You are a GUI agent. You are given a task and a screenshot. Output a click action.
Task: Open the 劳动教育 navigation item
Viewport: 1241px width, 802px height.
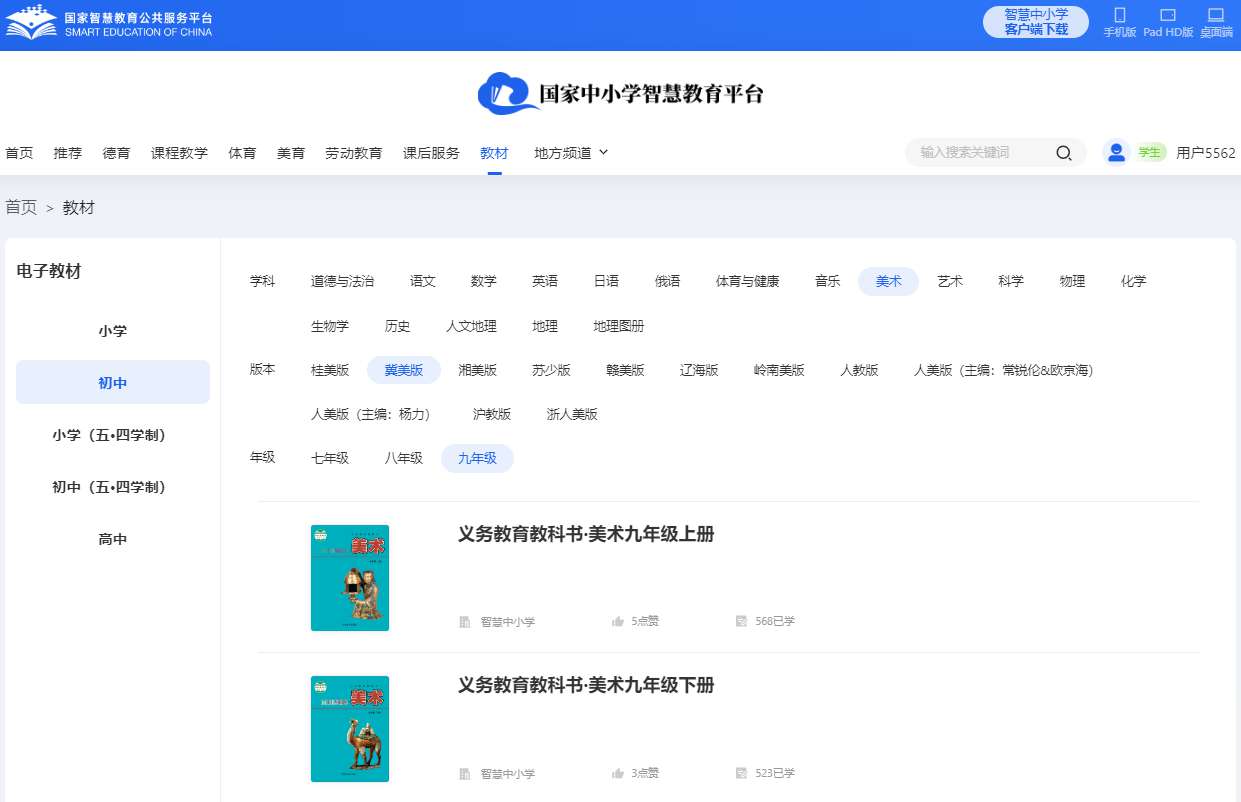pyautogui.click(x=353, y=153)
